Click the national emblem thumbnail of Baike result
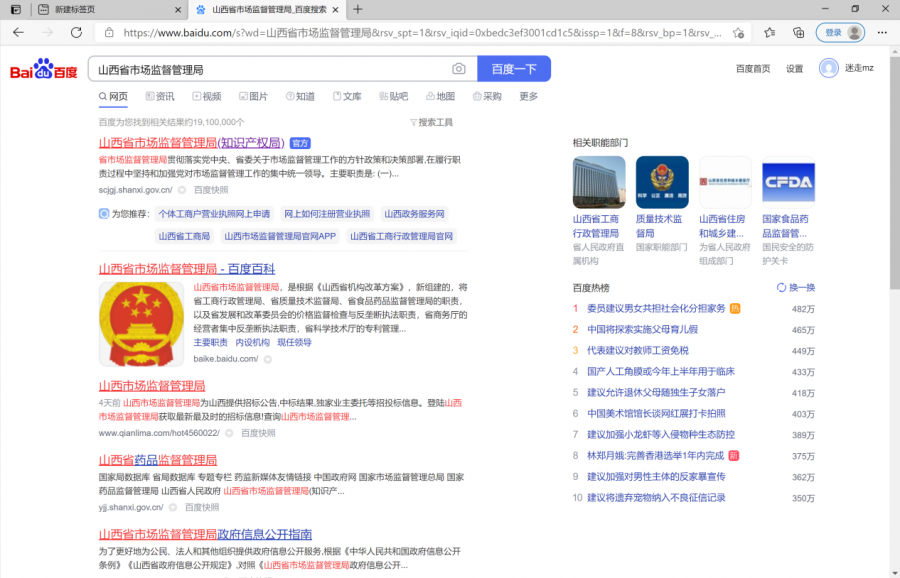 tap(141, 324)
